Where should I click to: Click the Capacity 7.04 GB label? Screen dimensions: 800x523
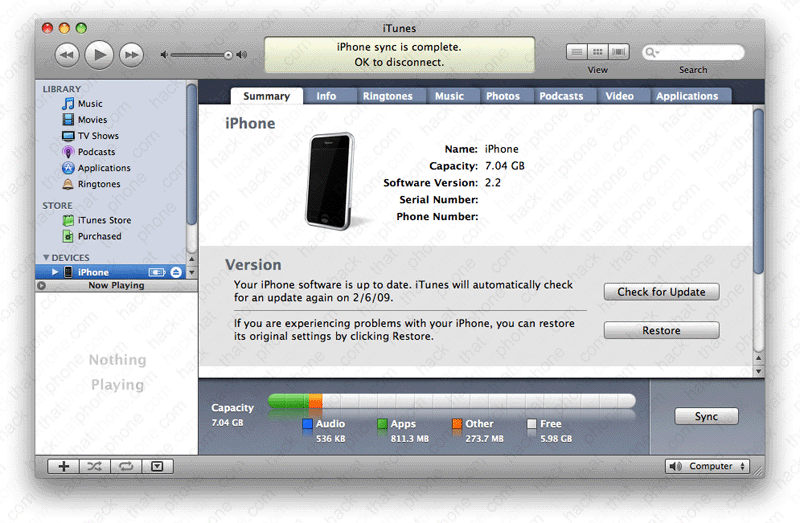[232, 415]
